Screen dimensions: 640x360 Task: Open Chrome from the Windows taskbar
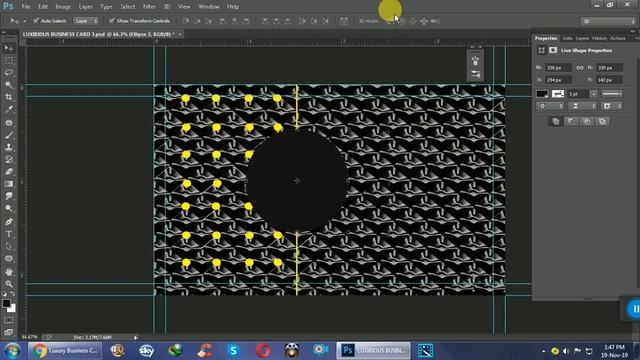(65, 351)
